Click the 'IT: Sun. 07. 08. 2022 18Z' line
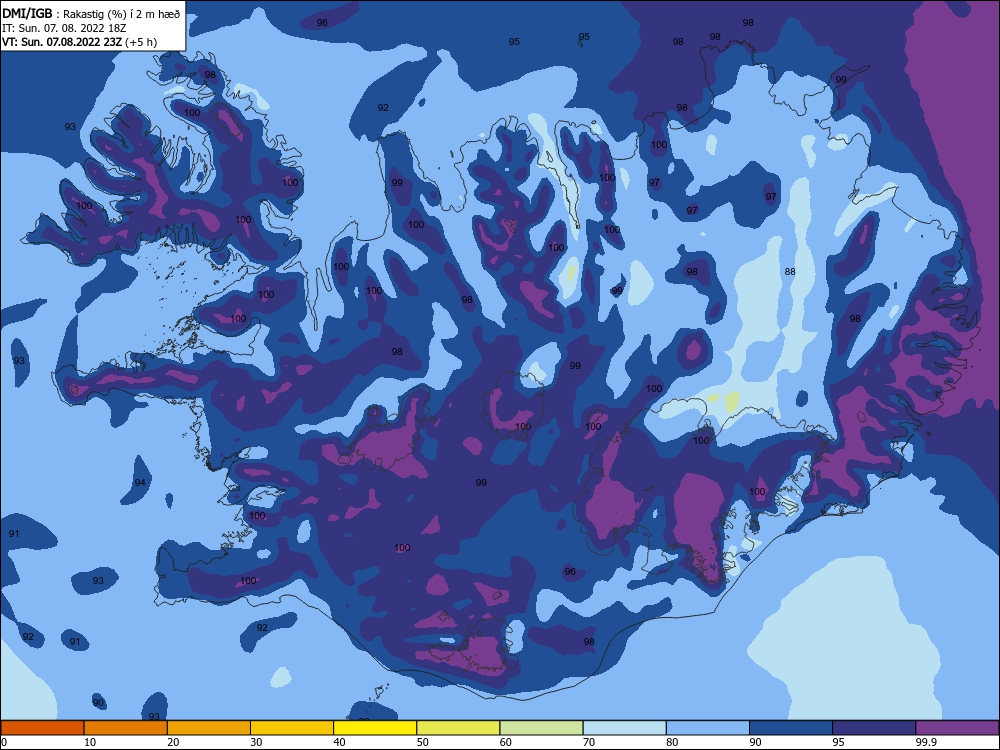 point(64,28)
